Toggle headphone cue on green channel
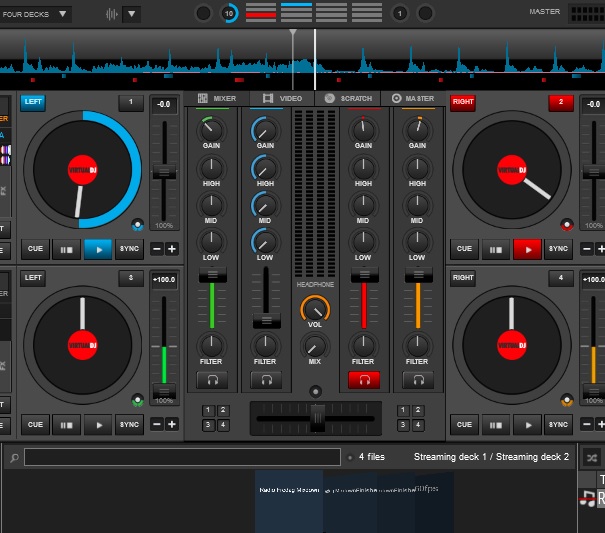The height and width of the screenshot is (533, 605). point(212,381)
